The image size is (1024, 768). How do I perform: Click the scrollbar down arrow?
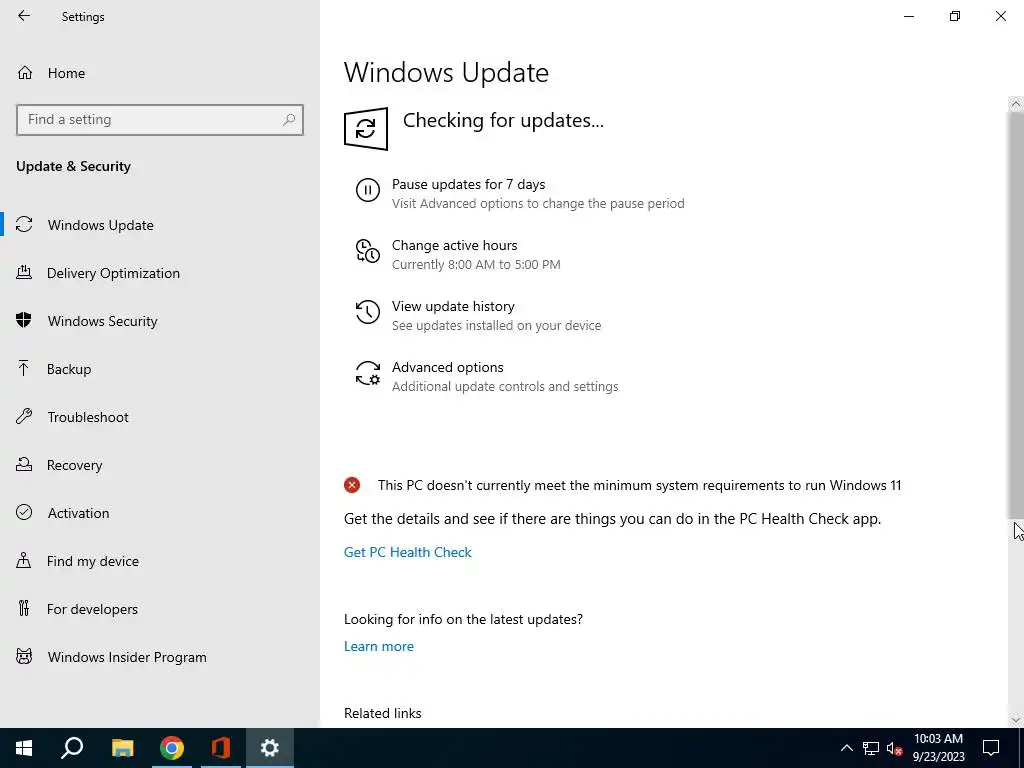(1016, 720)
